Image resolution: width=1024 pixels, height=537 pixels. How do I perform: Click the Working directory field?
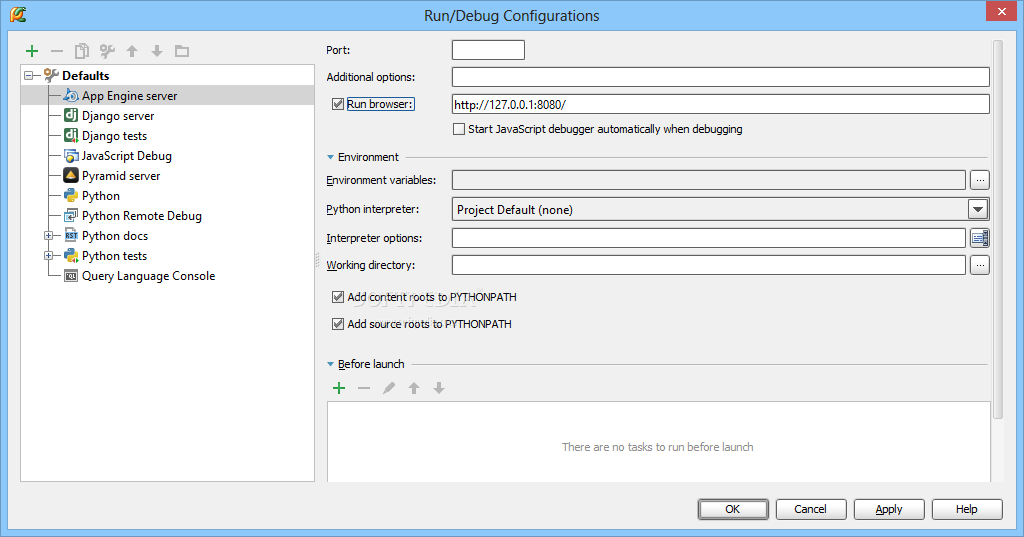[709, 265]
